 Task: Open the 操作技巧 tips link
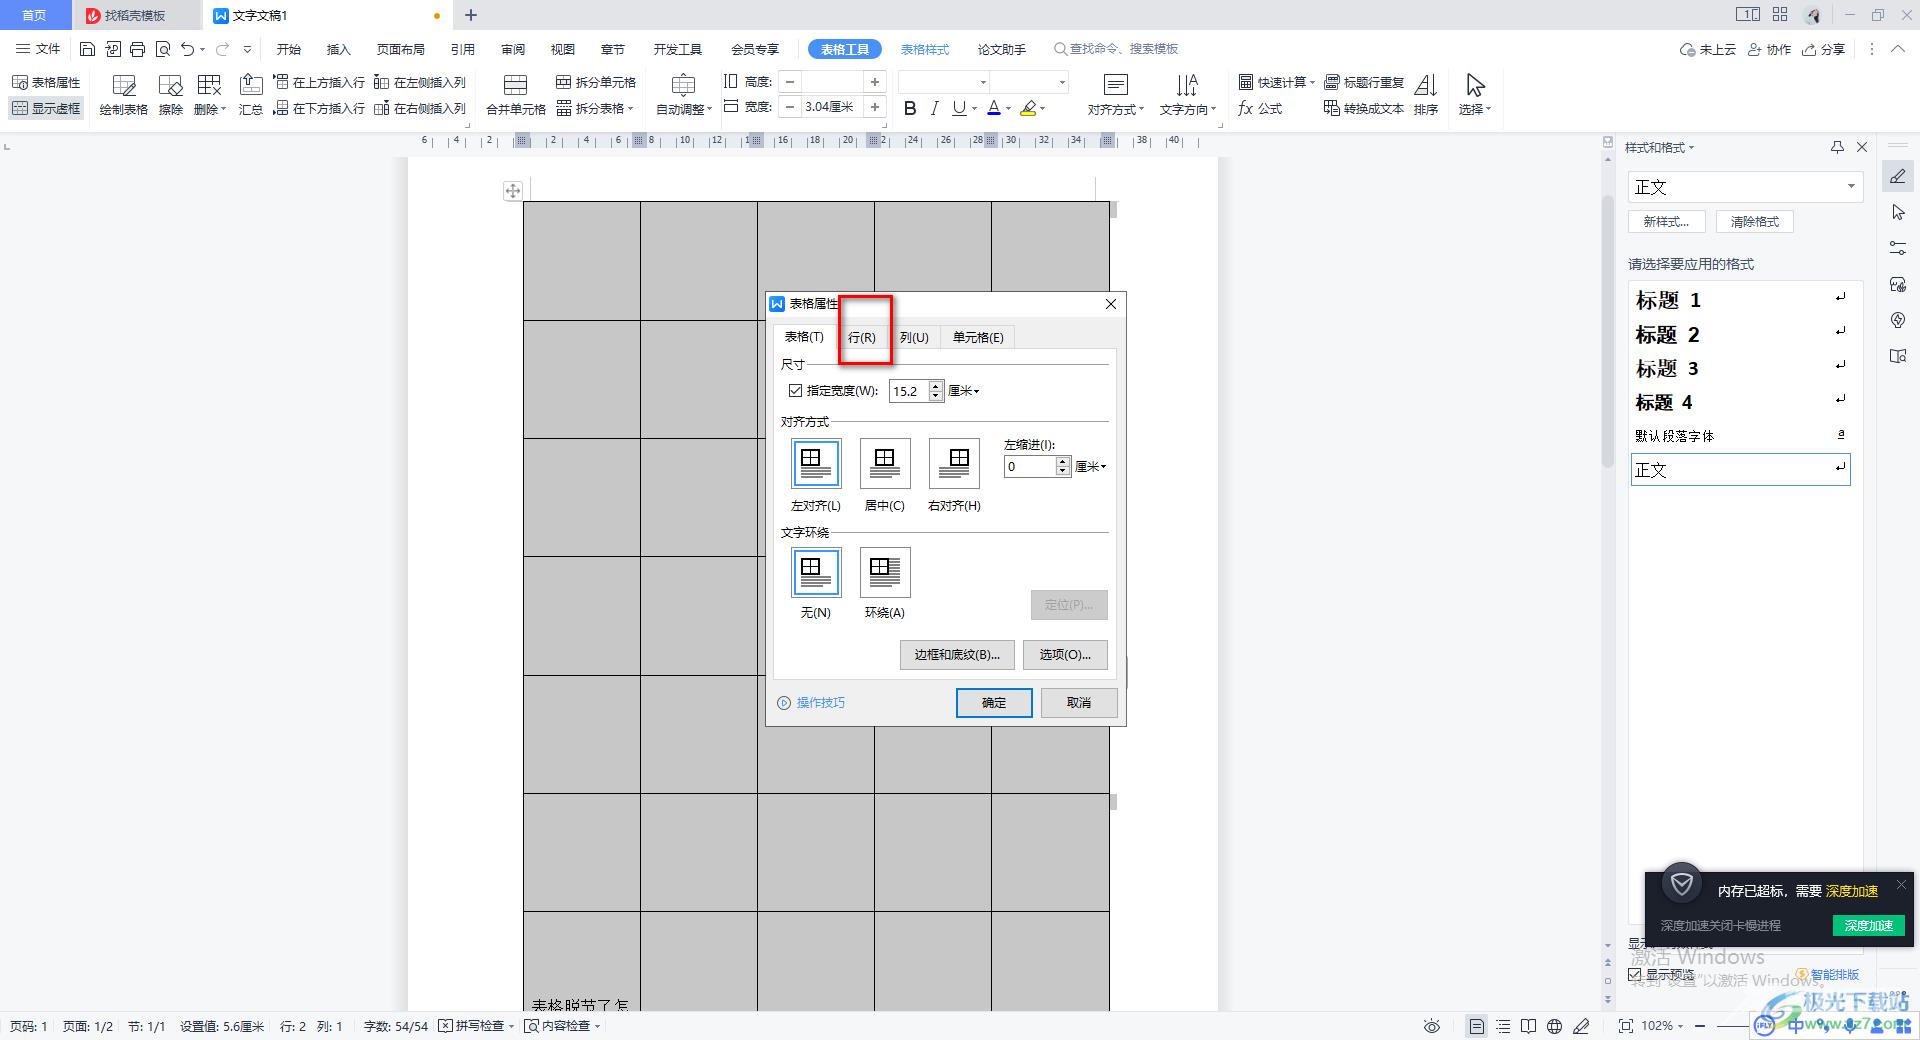812,703
